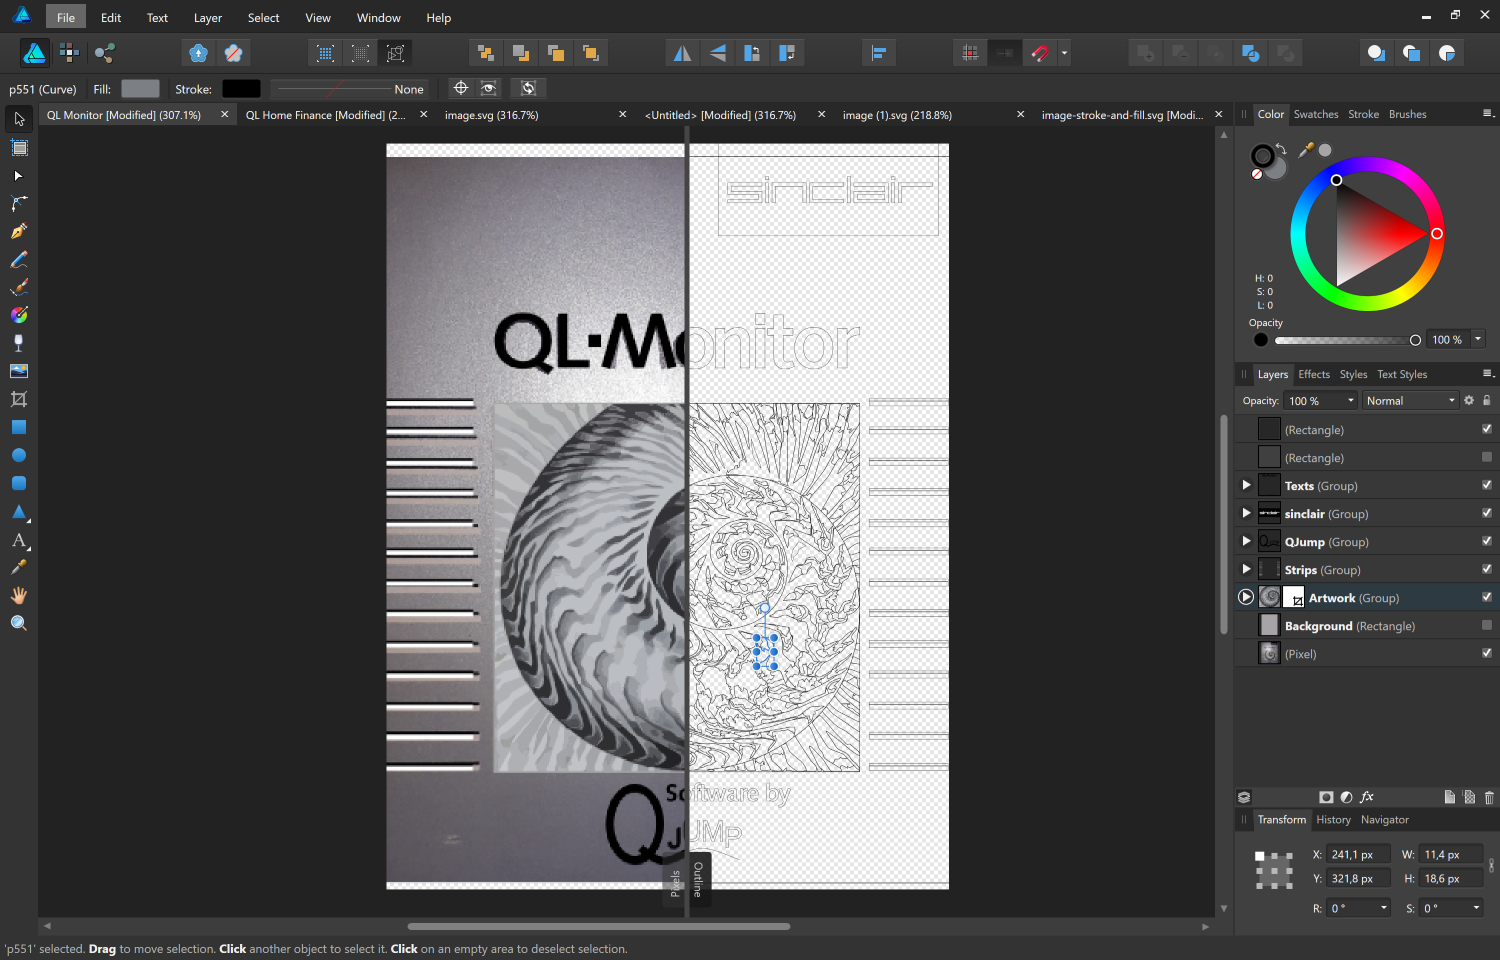Click the H height field
Viewport: 1500px width, 960px height.
coord(1451,878)
